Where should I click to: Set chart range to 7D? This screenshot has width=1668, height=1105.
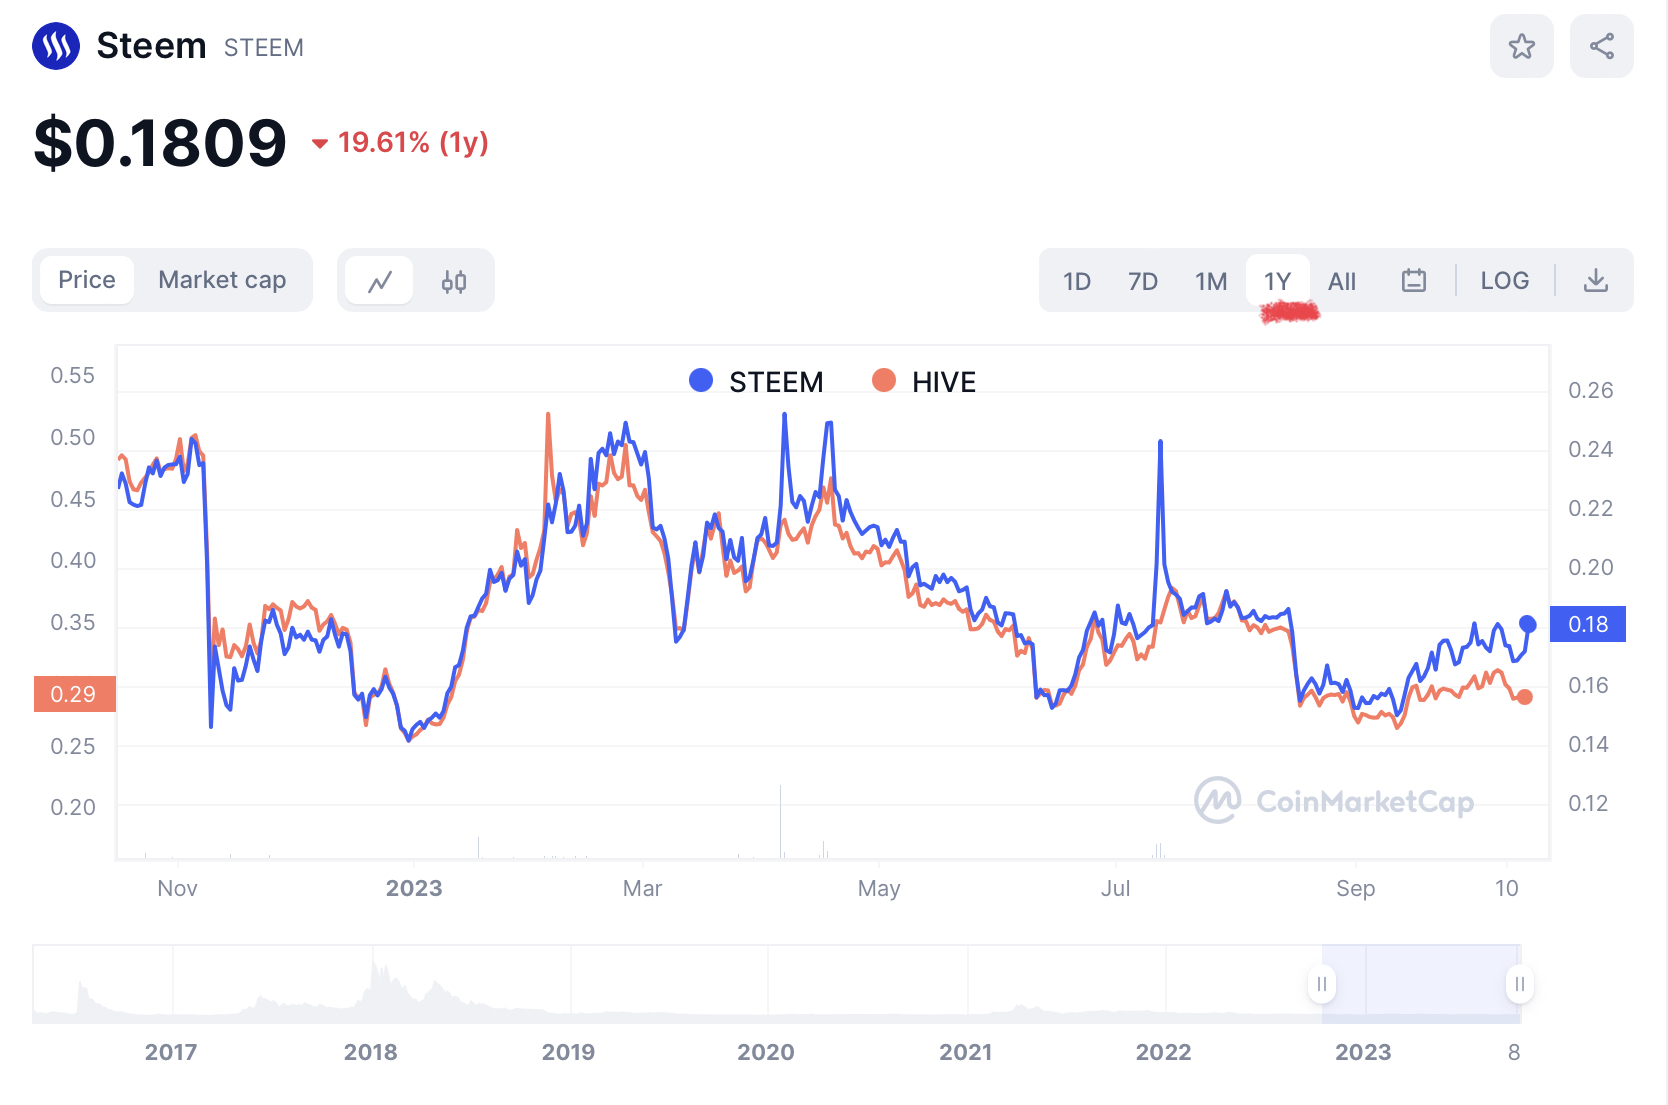coord(1142,281)
